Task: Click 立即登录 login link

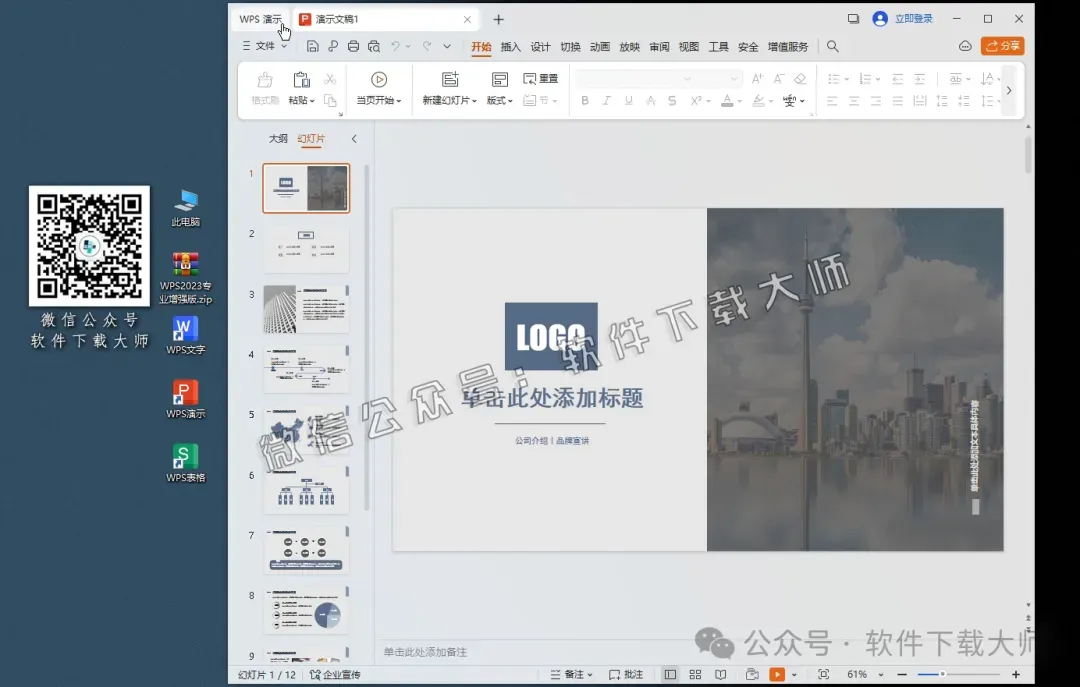Action: [914, 19]
